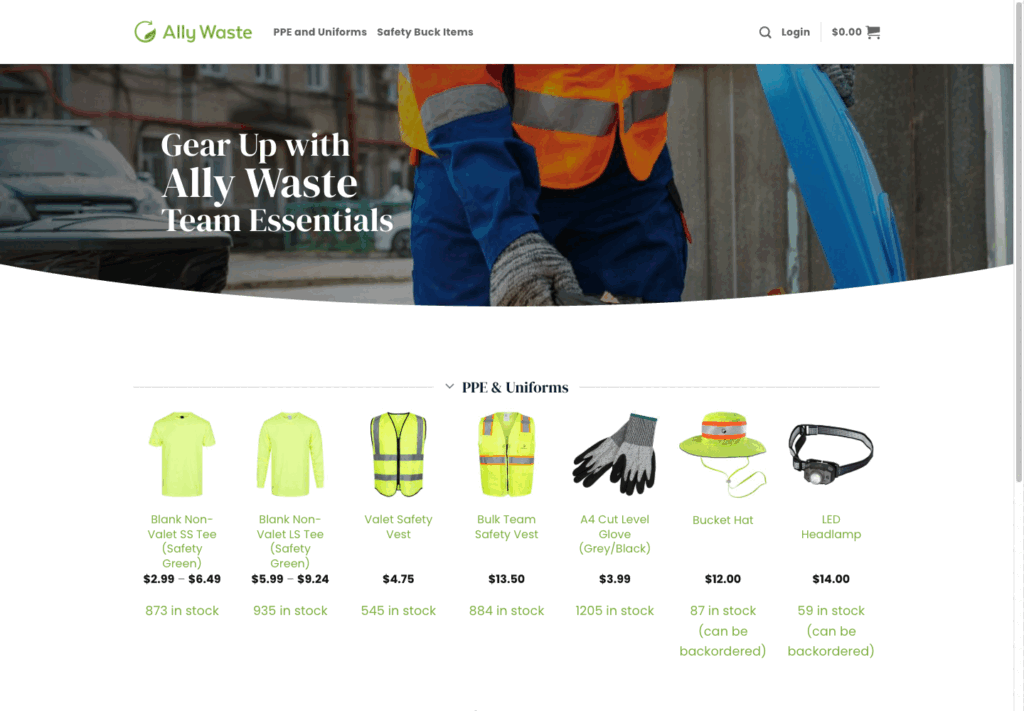Open the Bucket Hat image
The width and height of the screenshot is (1024, 711).
click(723, 454)
